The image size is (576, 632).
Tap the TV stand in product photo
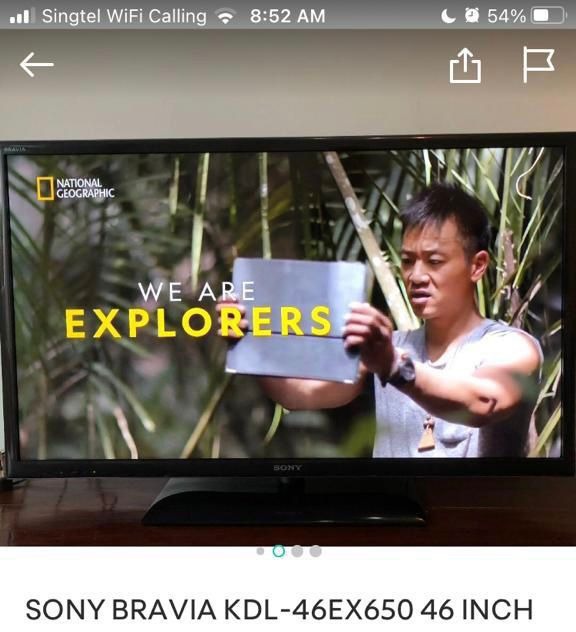[x=284, y=501]
